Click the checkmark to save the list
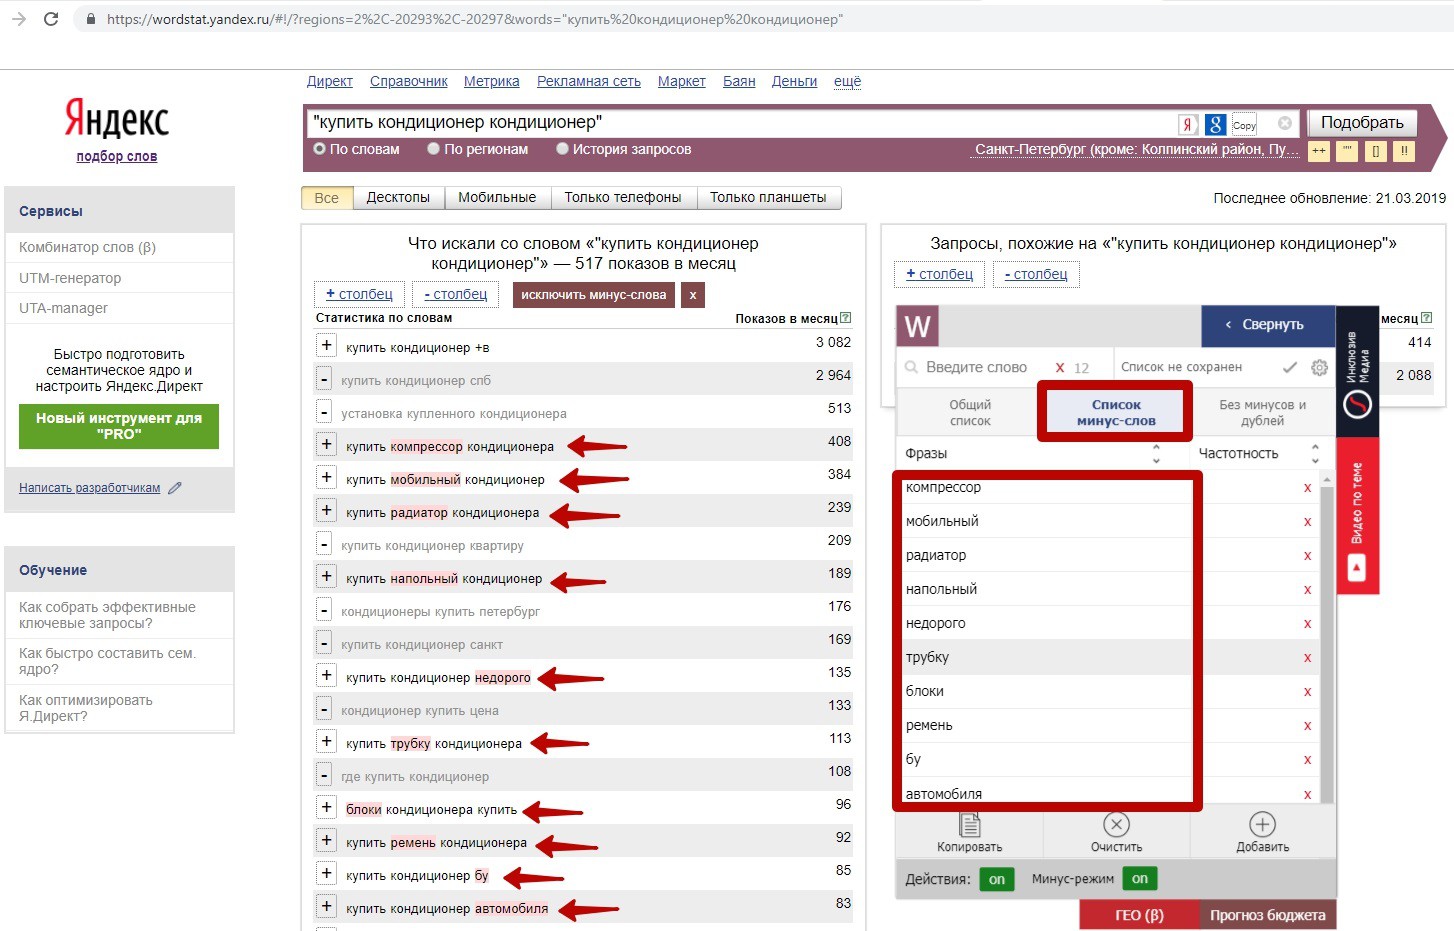The image size is (1454, 931). point(1290,367)
